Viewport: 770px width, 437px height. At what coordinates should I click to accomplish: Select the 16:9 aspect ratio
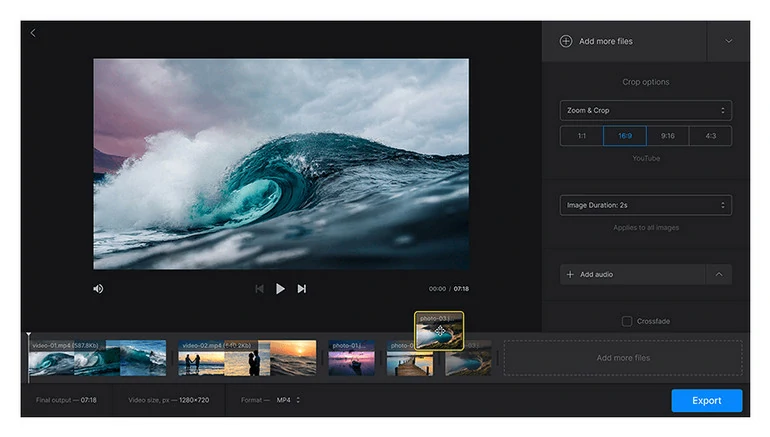click(x=625, y=136)
